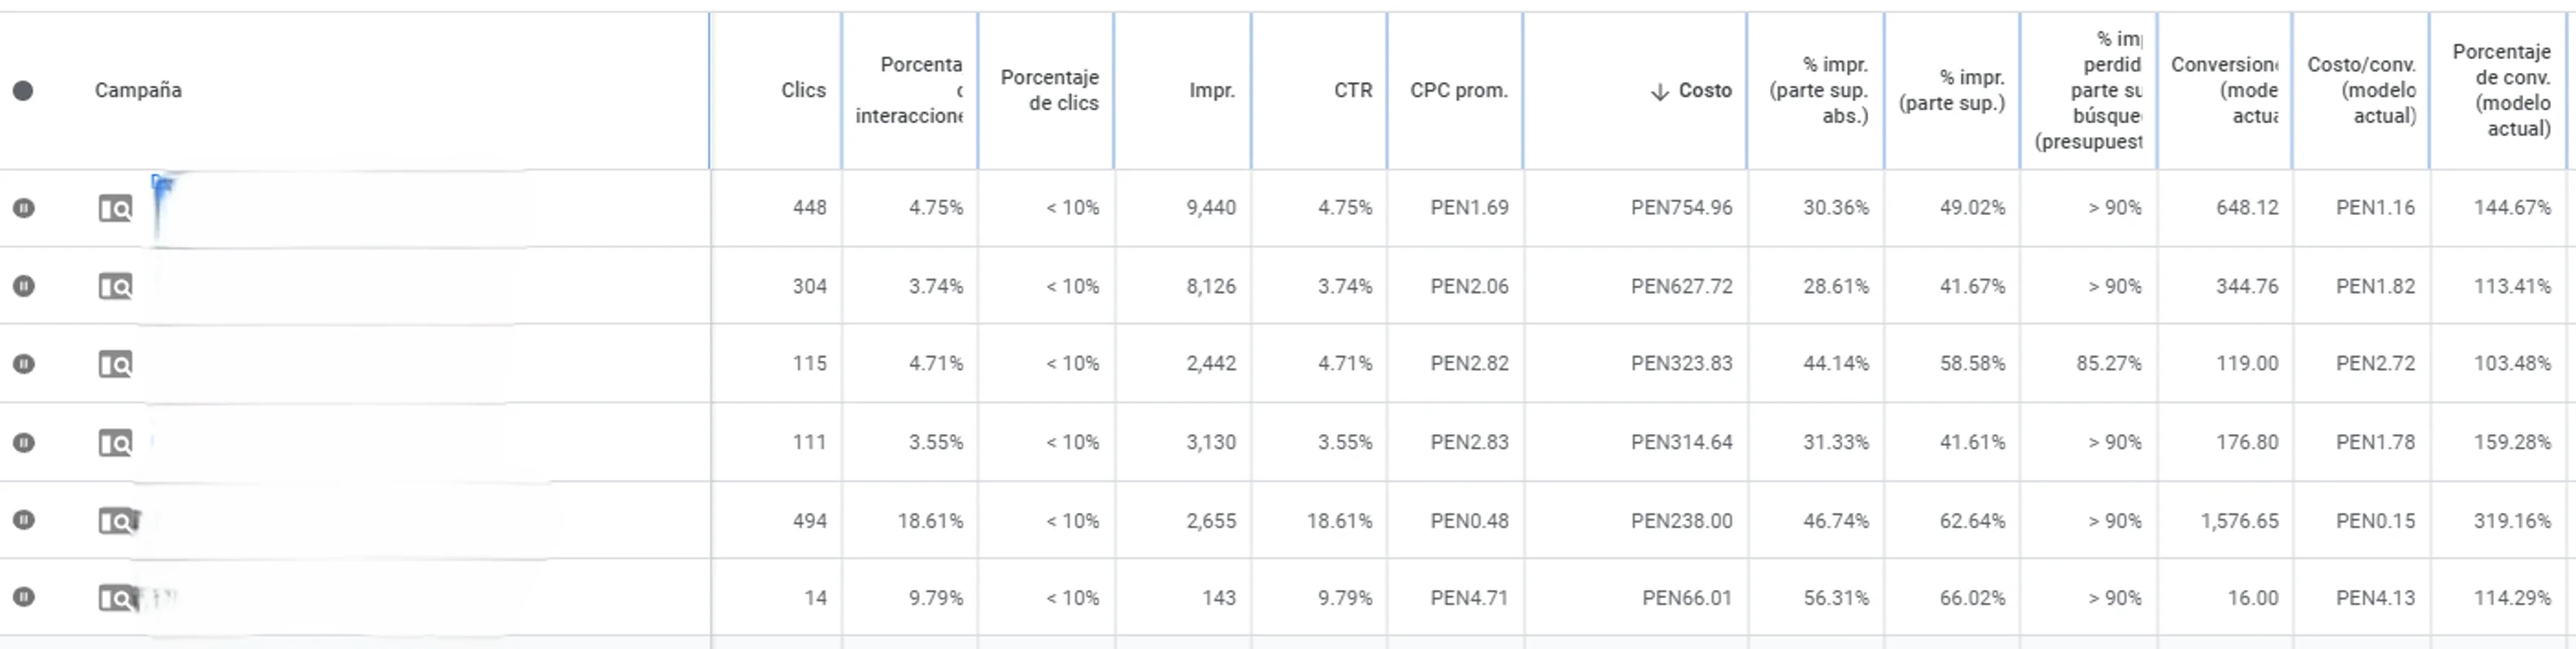This screenshot has height=649, width=2576.
Task: Click the campaign type icon on the fourth row
Action: (x=117, y=441)
